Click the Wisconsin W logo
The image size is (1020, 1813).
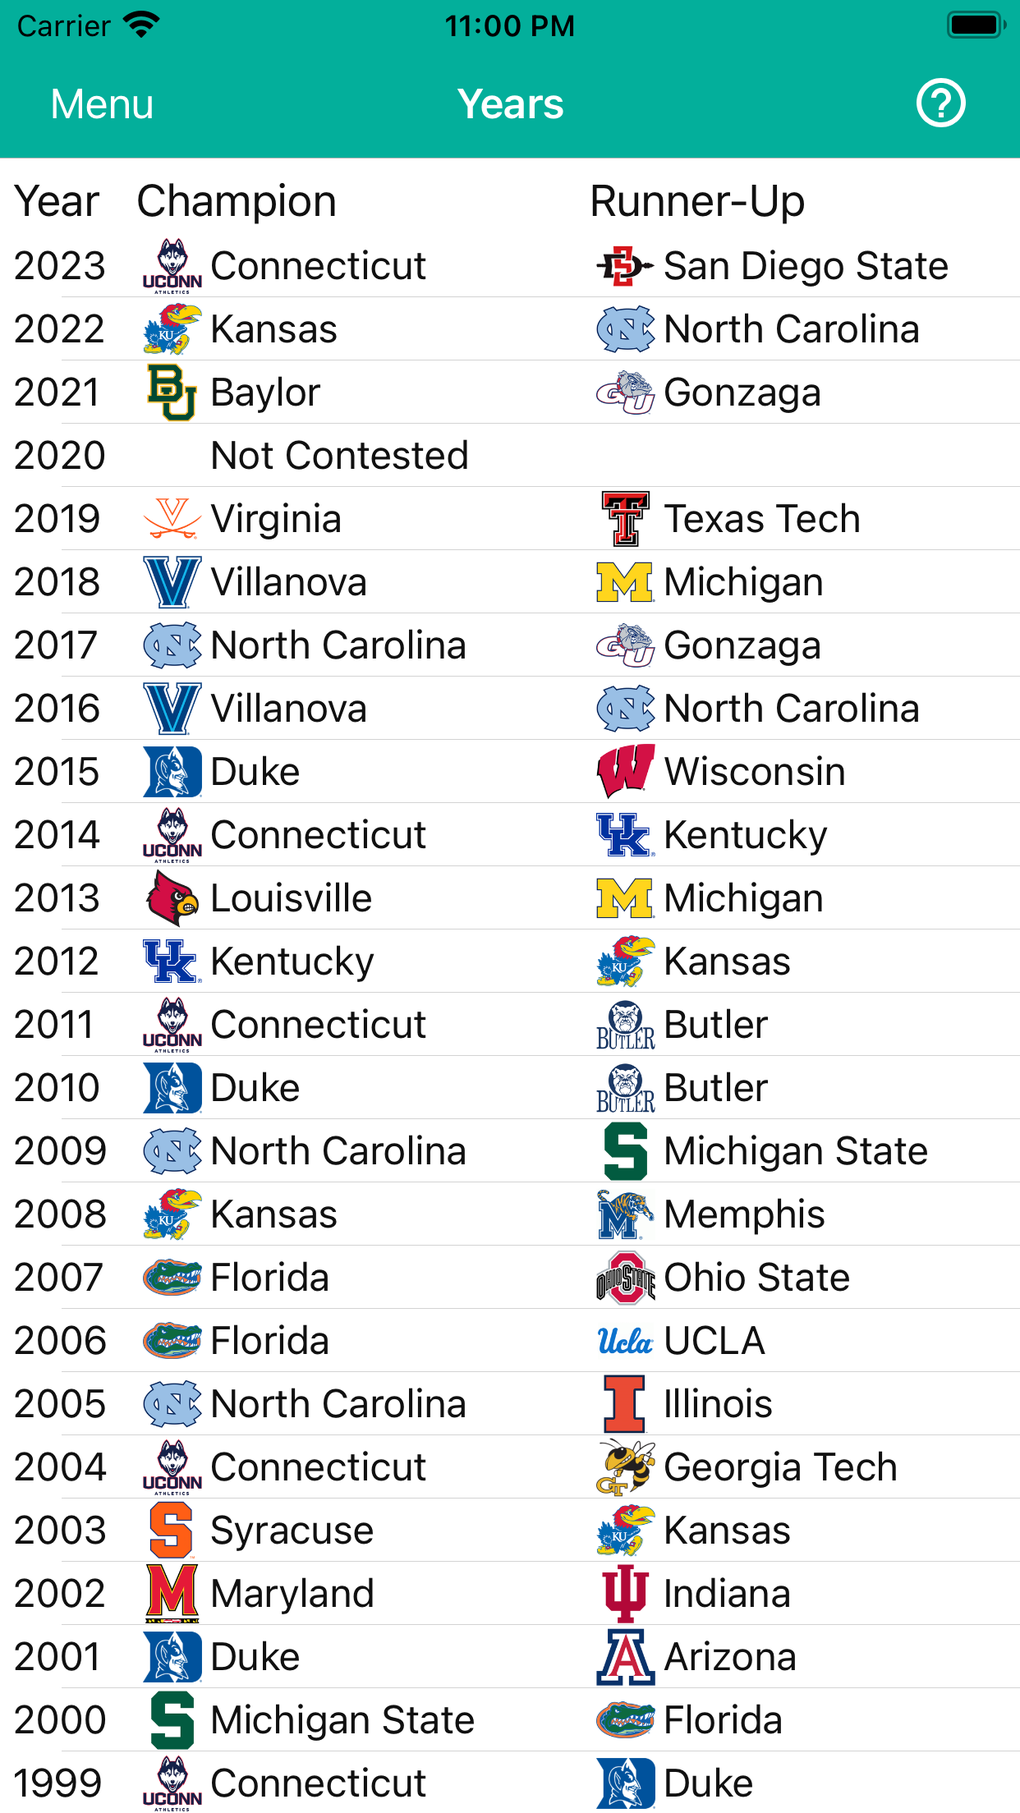(x=622, y=771)
